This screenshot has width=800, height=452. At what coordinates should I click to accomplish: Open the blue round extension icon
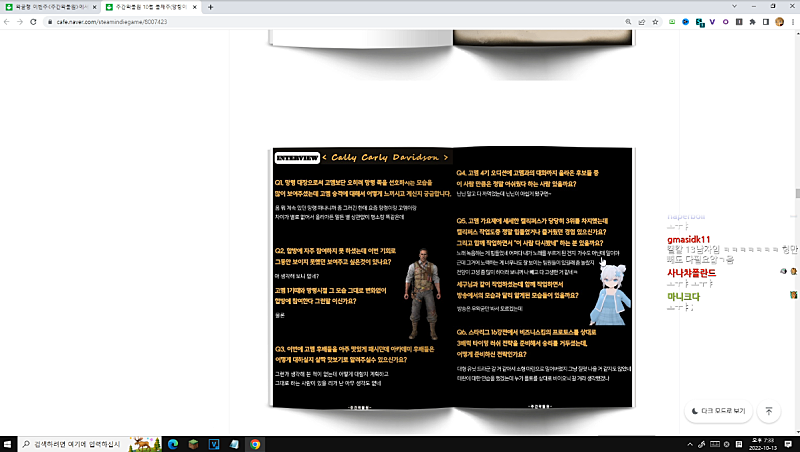tap(686, 22)
